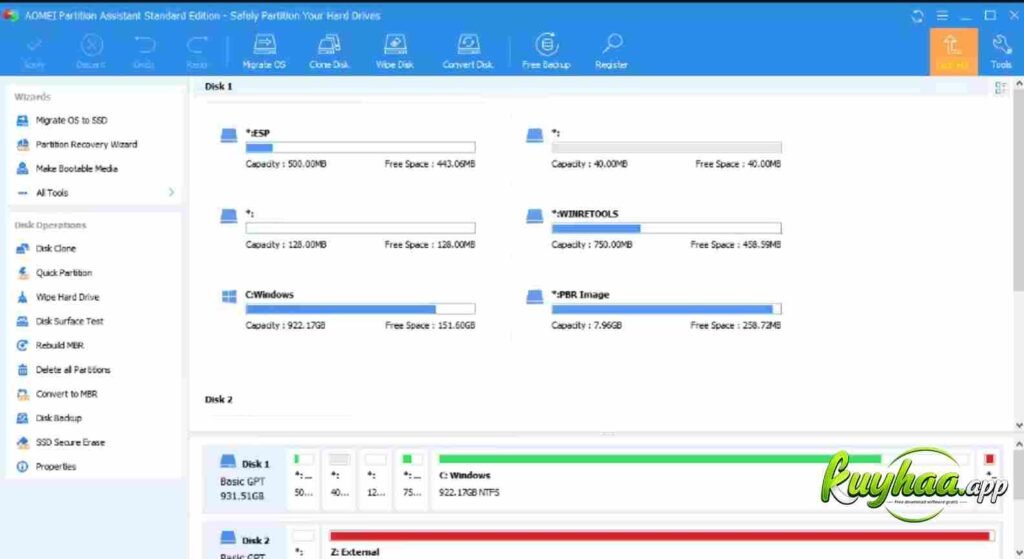The height and width of the screenshot is (559, 1024).
Task: Click the partition list scroll-down arrow
Action: (1019, 425)
